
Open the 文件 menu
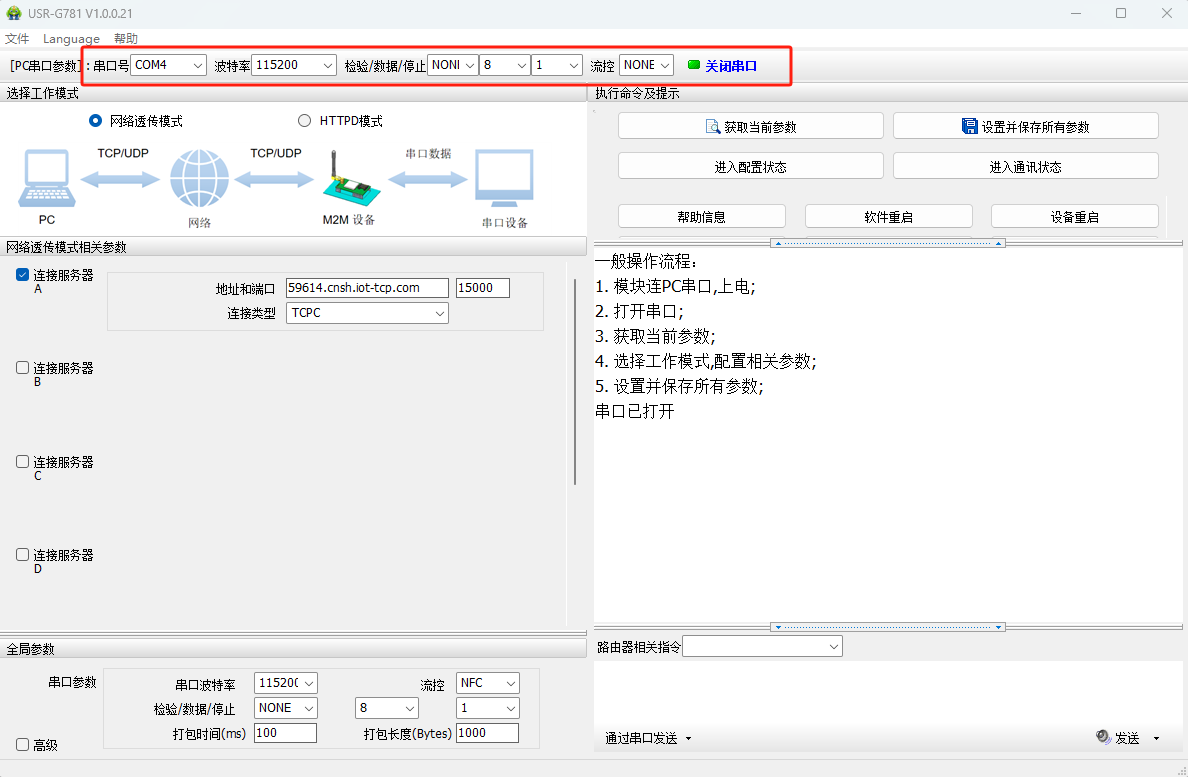point(17,39)
